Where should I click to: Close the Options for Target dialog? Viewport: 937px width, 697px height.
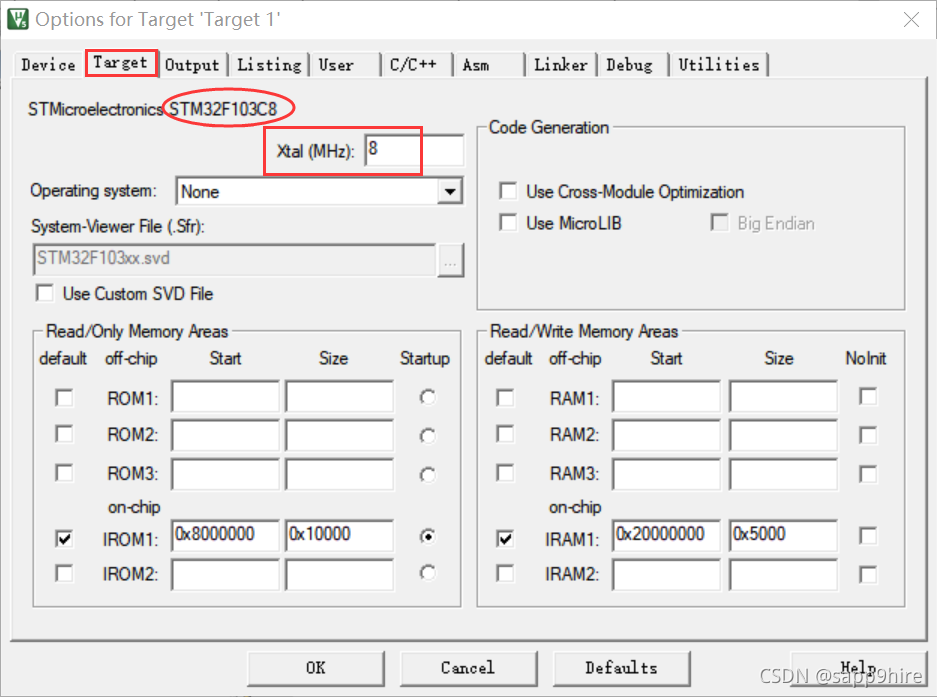(x=911, y=20)
